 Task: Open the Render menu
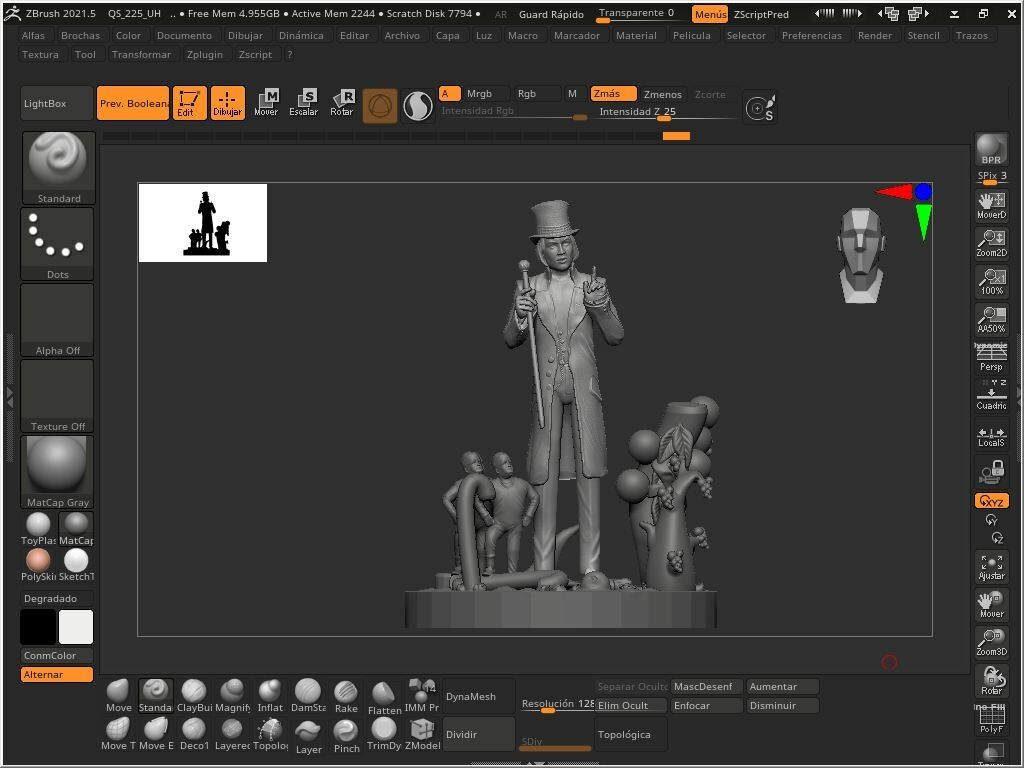click(x=874, y=35)
